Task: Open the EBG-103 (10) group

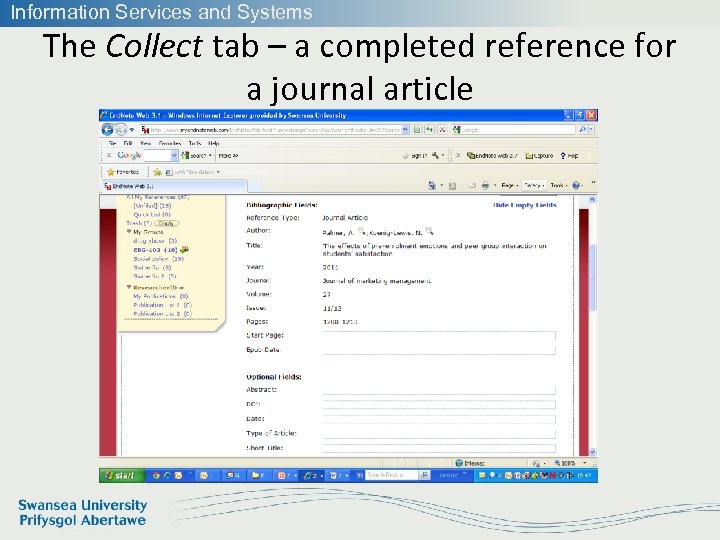Action: [155, 250]
